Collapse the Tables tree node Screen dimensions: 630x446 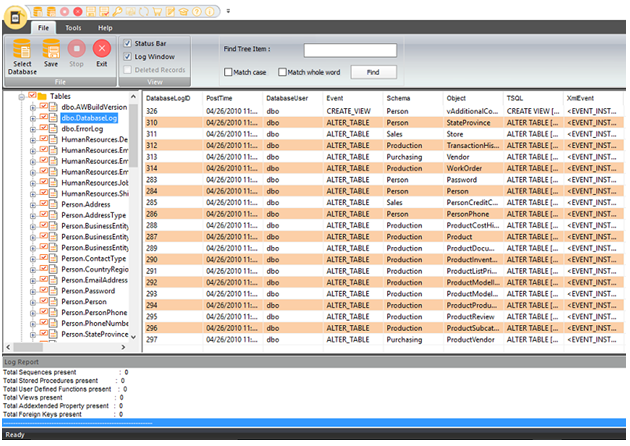(x=21, y=96)
